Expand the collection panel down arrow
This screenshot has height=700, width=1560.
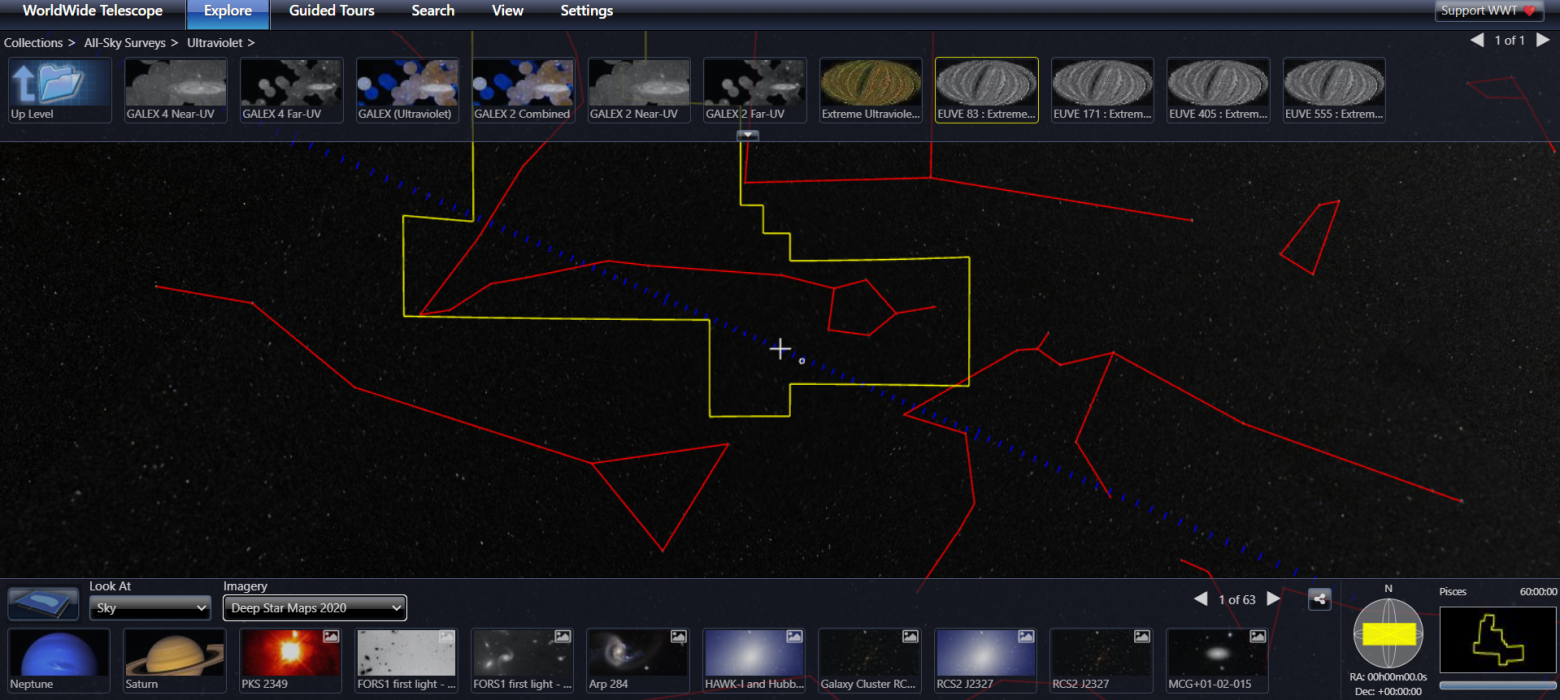[748, 135]
